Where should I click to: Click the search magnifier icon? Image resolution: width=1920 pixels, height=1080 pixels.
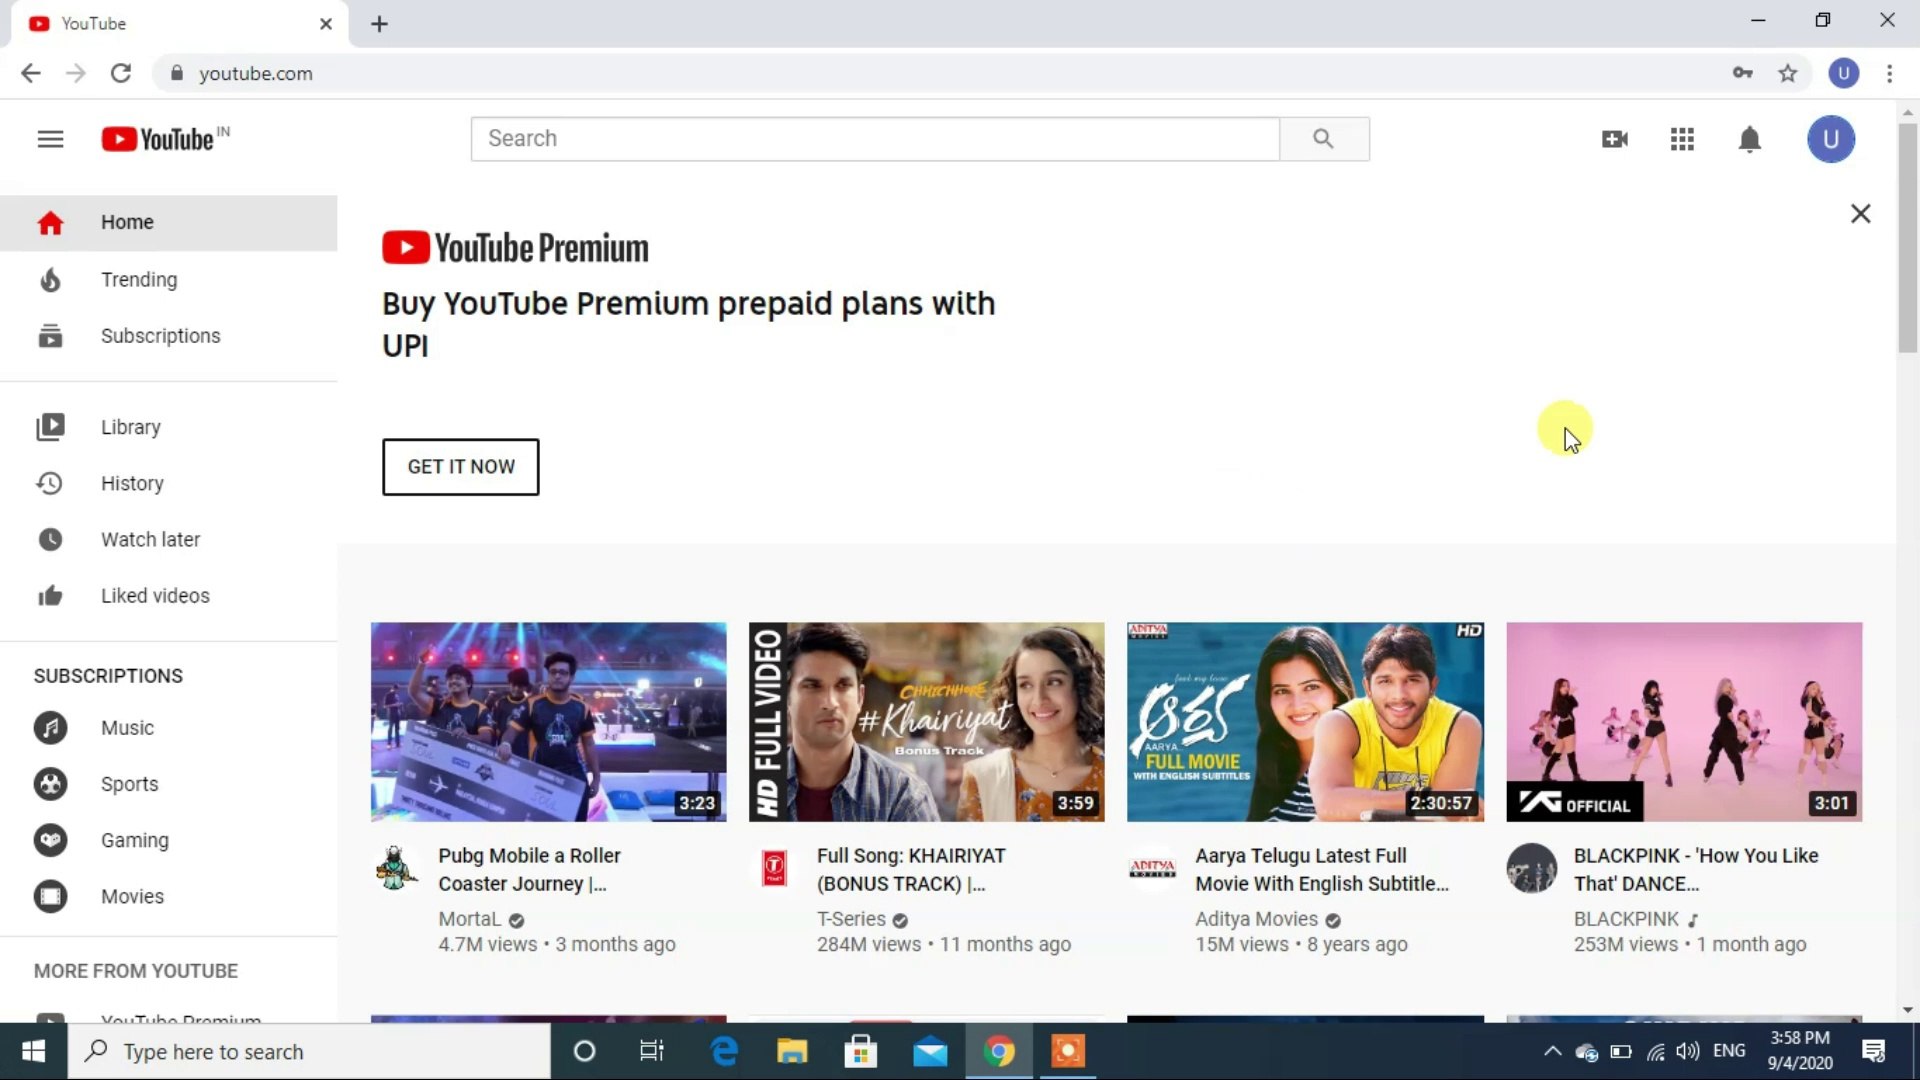(x=1325, y=139)
